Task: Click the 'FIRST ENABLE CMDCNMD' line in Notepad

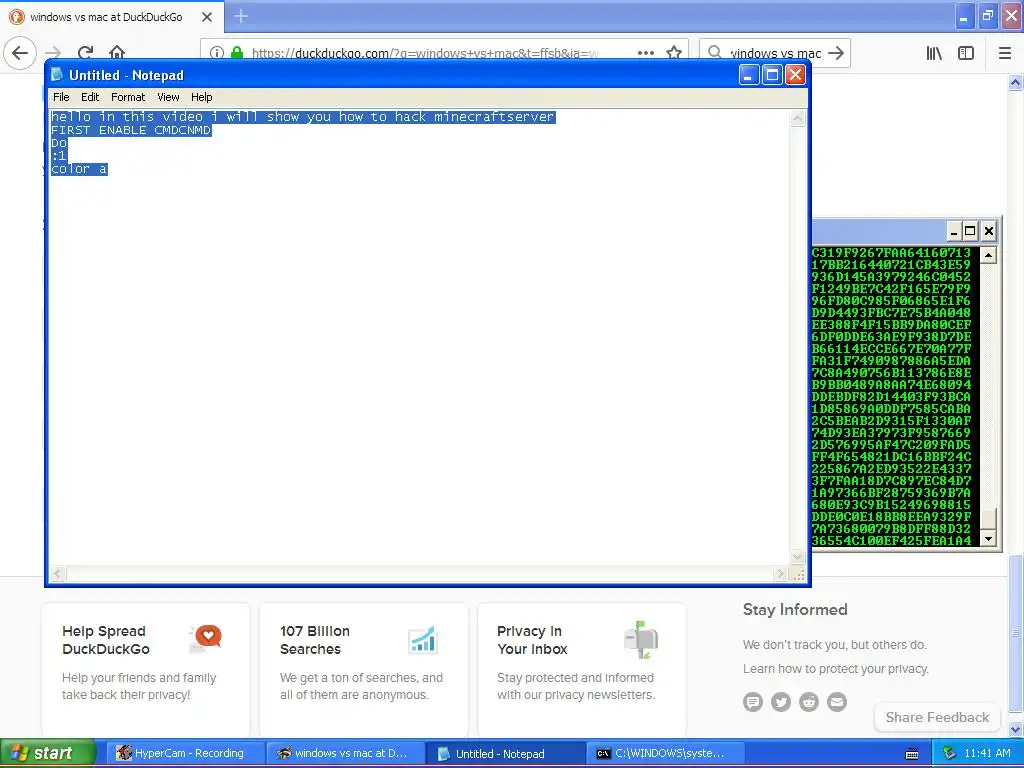Action: pyautogui.click(x=131, y=130)
